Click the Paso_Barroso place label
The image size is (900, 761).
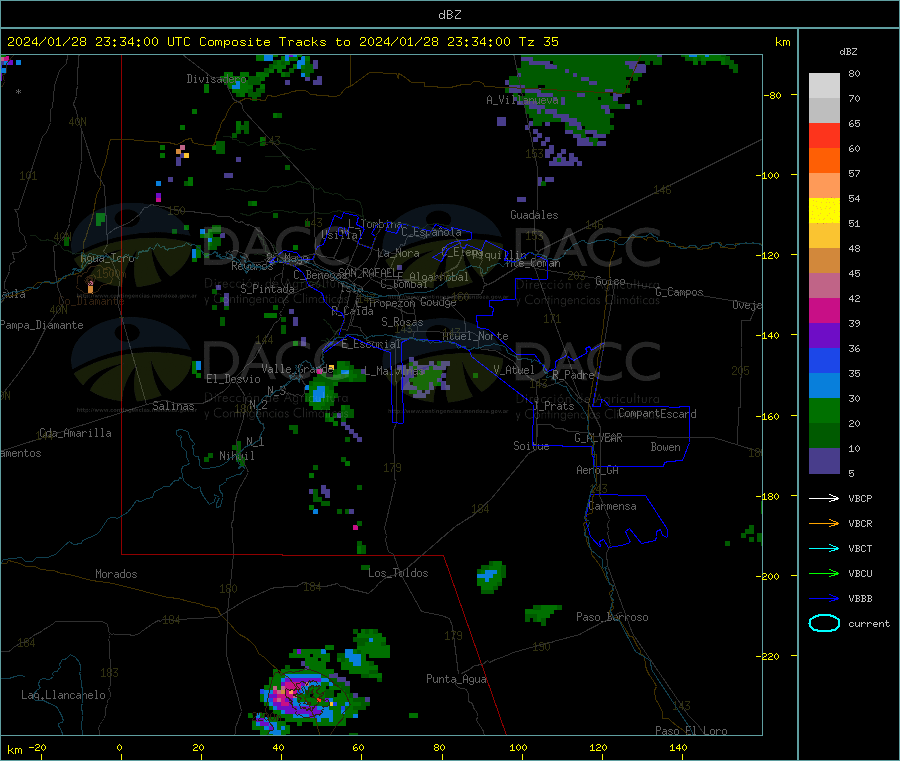[612, 617]
